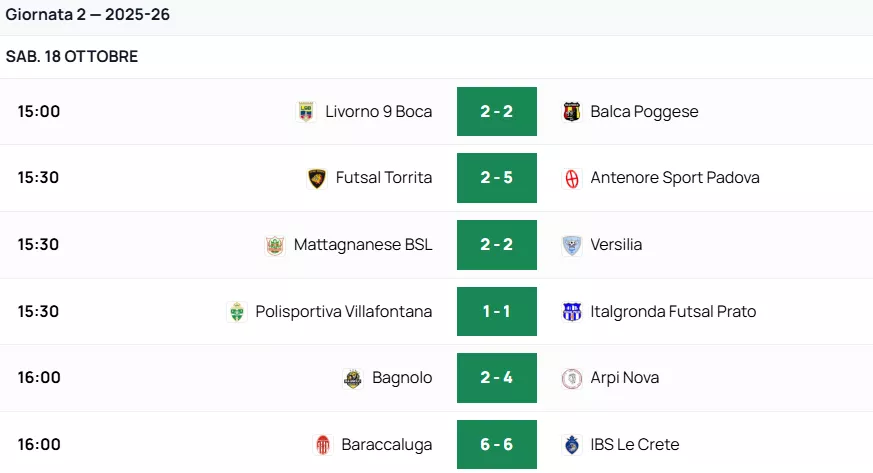Click the Polisportiva Villafontana crest
This screenshot has width=873, height=473.
coord(237,312)
